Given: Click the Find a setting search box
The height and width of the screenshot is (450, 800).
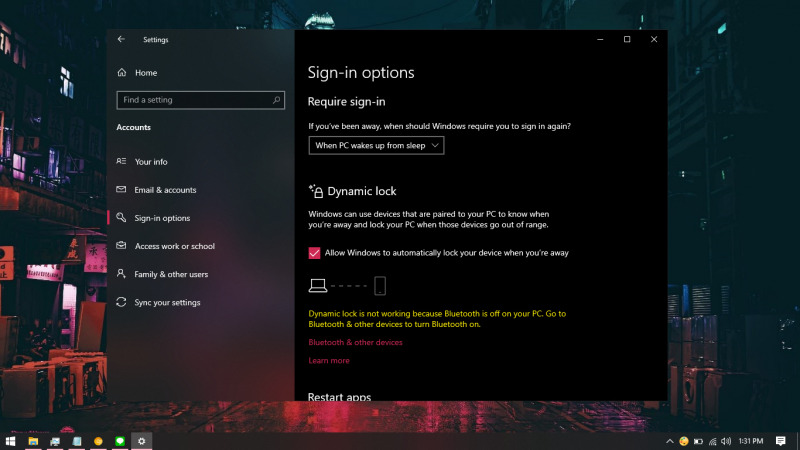Looking at the screenshot, I should (201, 100).
